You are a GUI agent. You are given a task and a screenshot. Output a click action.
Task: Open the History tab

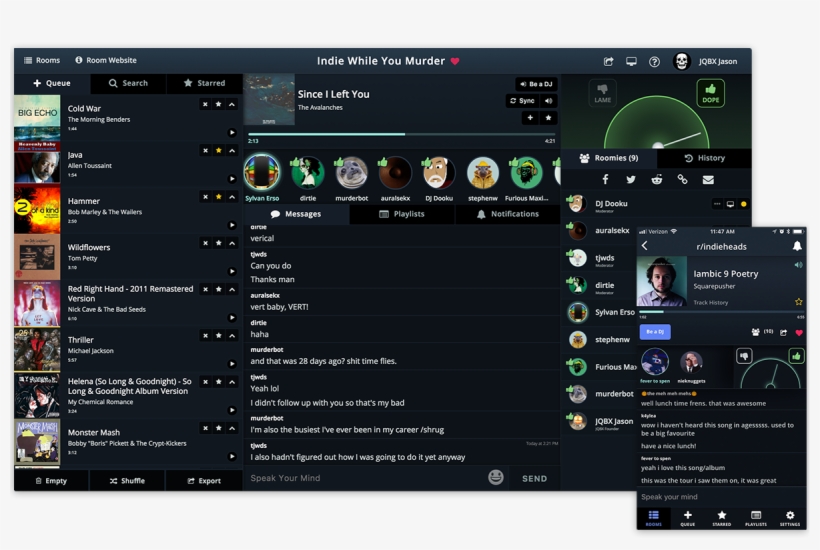click(704, 158)
